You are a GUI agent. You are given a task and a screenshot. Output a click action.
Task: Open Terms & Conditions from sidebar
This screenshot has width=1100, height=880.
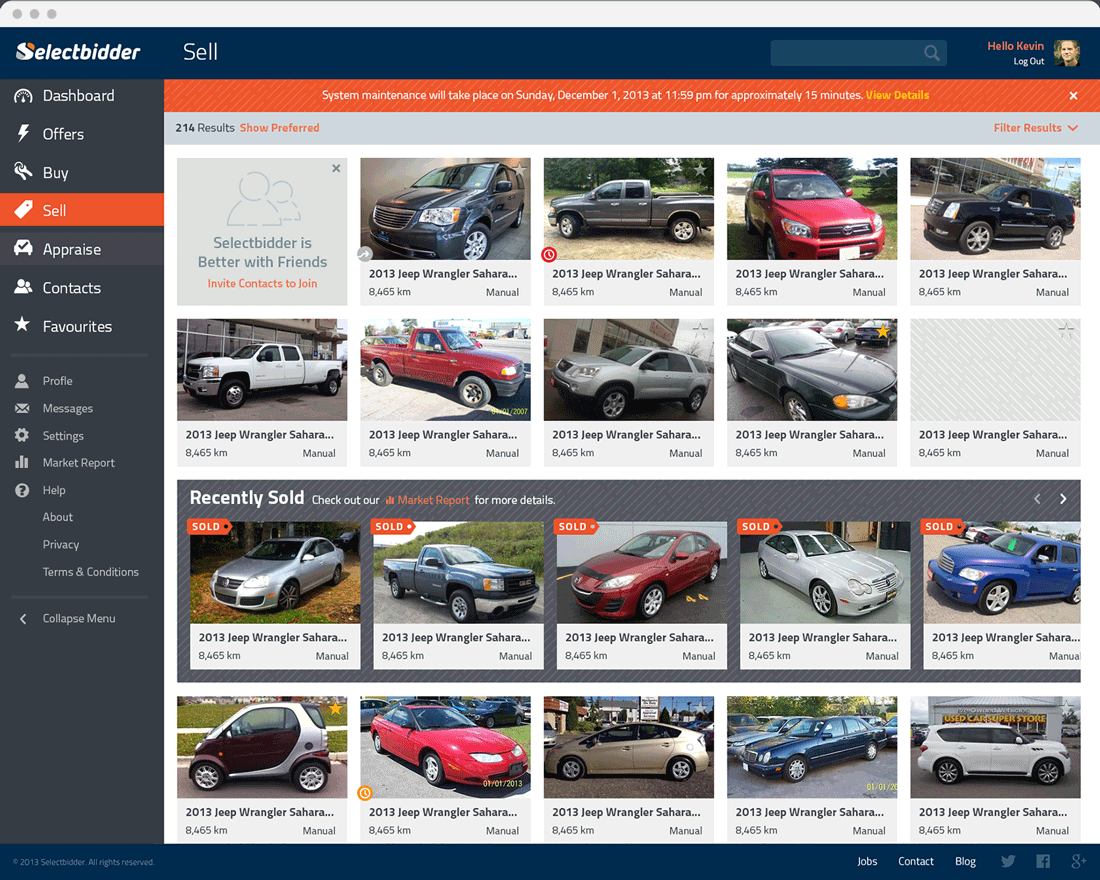(x=90, y=572)
